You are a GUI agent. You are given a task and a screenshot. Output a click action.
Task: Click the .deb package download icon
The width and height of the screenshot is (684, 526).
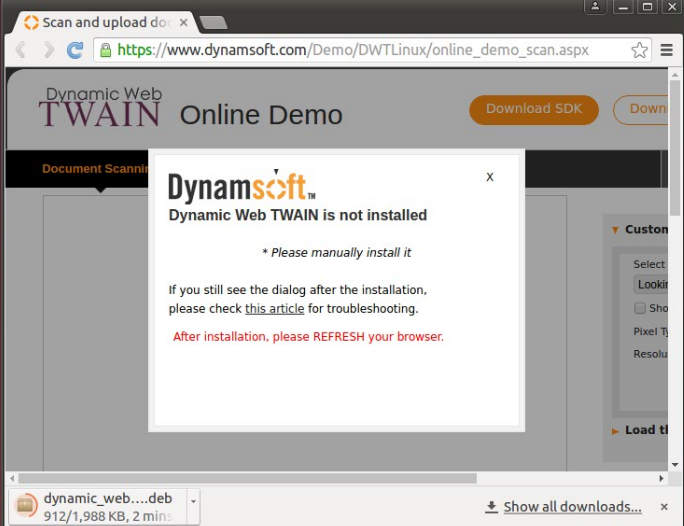[x=26, y=506]
